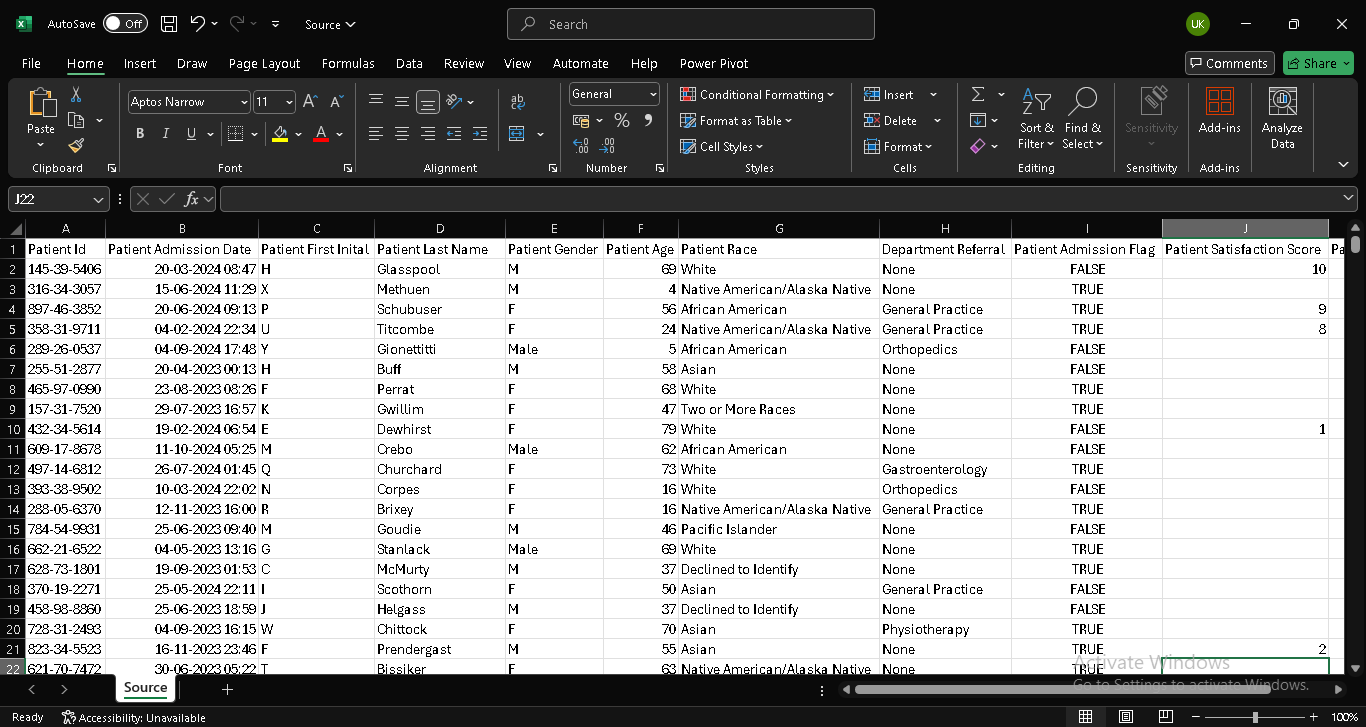Toggle Italic formatting

(x=166, y=134)
